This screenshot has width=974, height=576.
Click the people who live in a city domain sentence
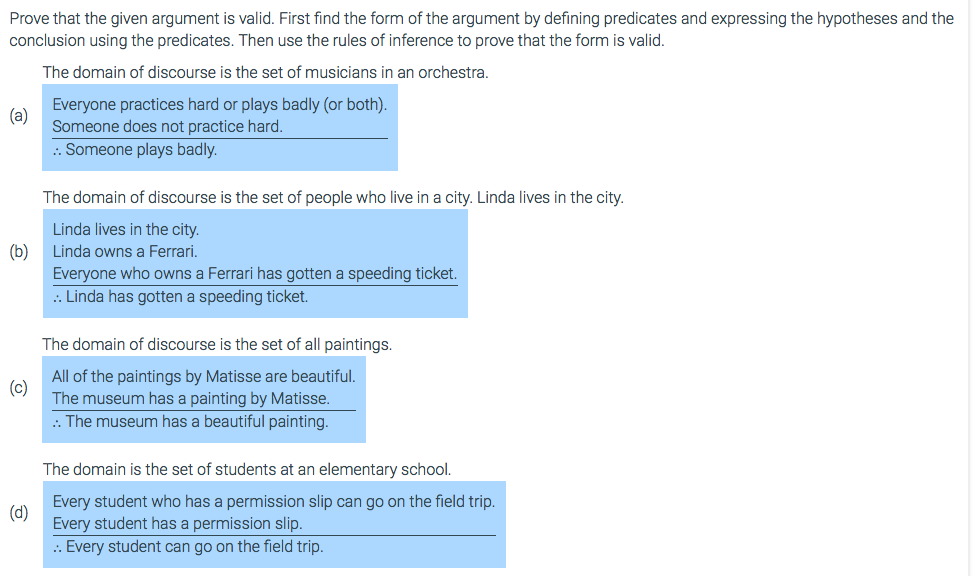coord(333,197)
